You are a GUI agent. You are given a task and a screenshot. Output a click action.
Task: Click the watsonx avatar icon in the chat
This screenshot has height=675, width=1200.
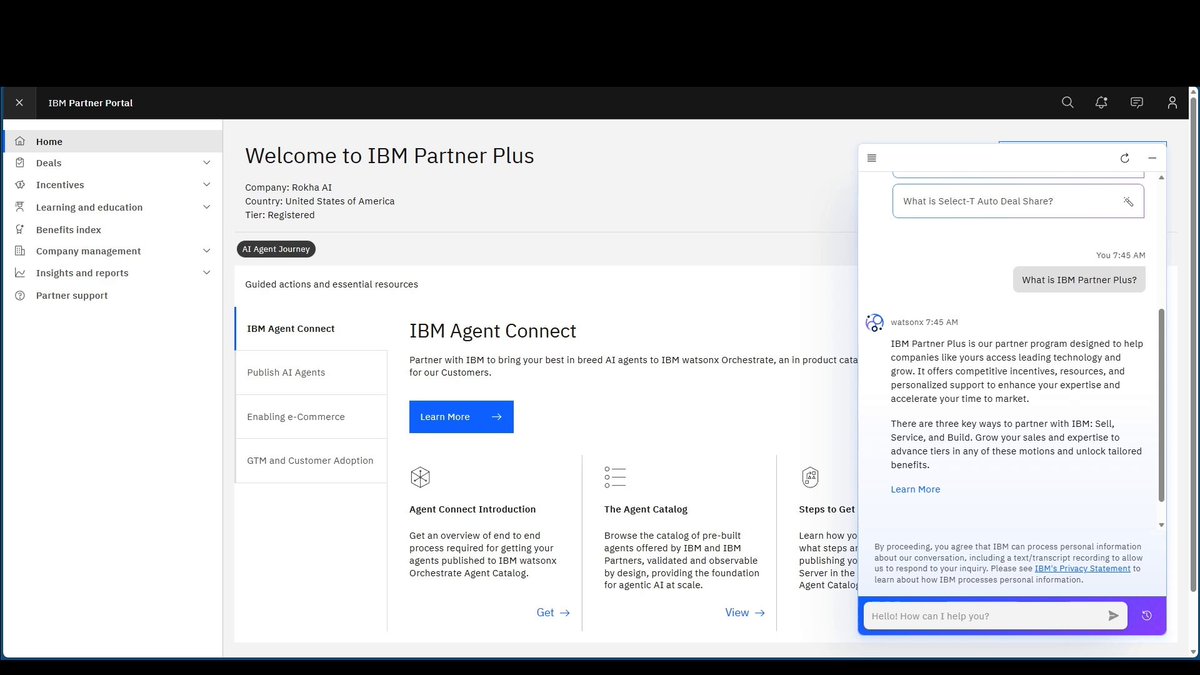click(875, 322)
